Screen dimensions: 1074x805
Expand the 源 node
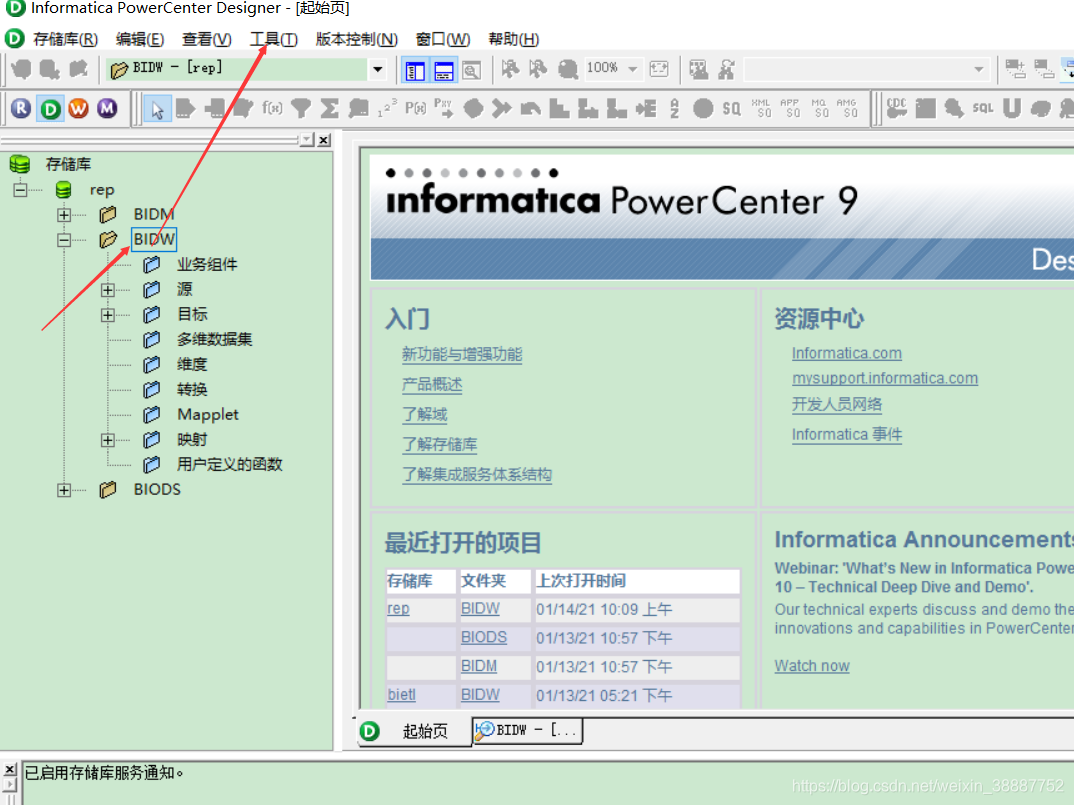108,290
